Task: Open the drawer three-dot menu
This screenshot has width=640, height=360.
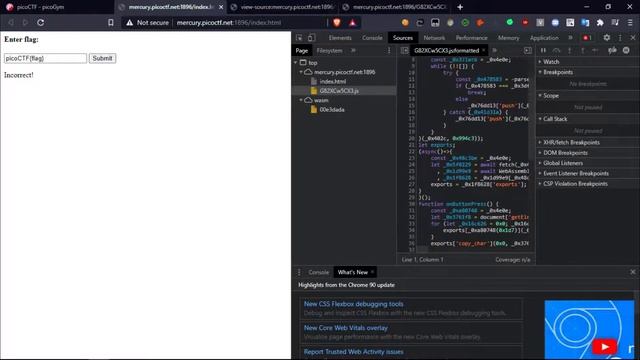Action: (299, 272)
